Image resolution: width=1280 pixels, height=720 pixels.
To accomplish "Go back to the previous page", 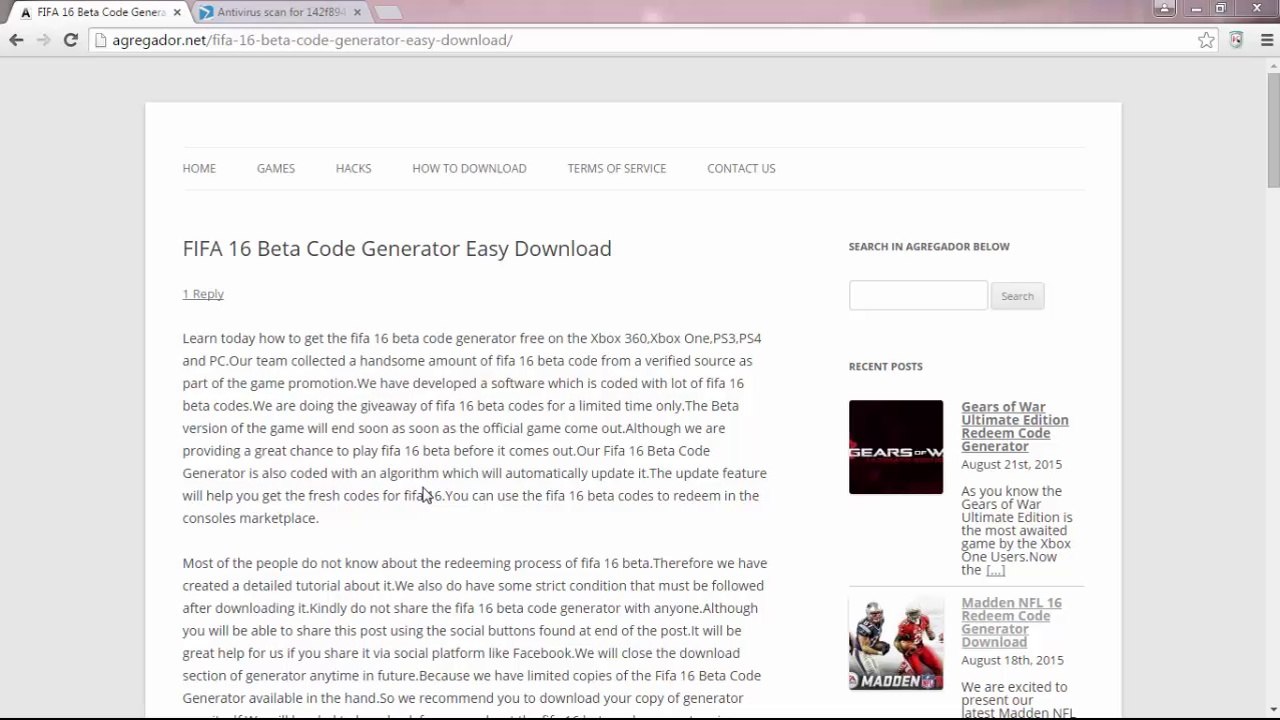I will [16, 40].
